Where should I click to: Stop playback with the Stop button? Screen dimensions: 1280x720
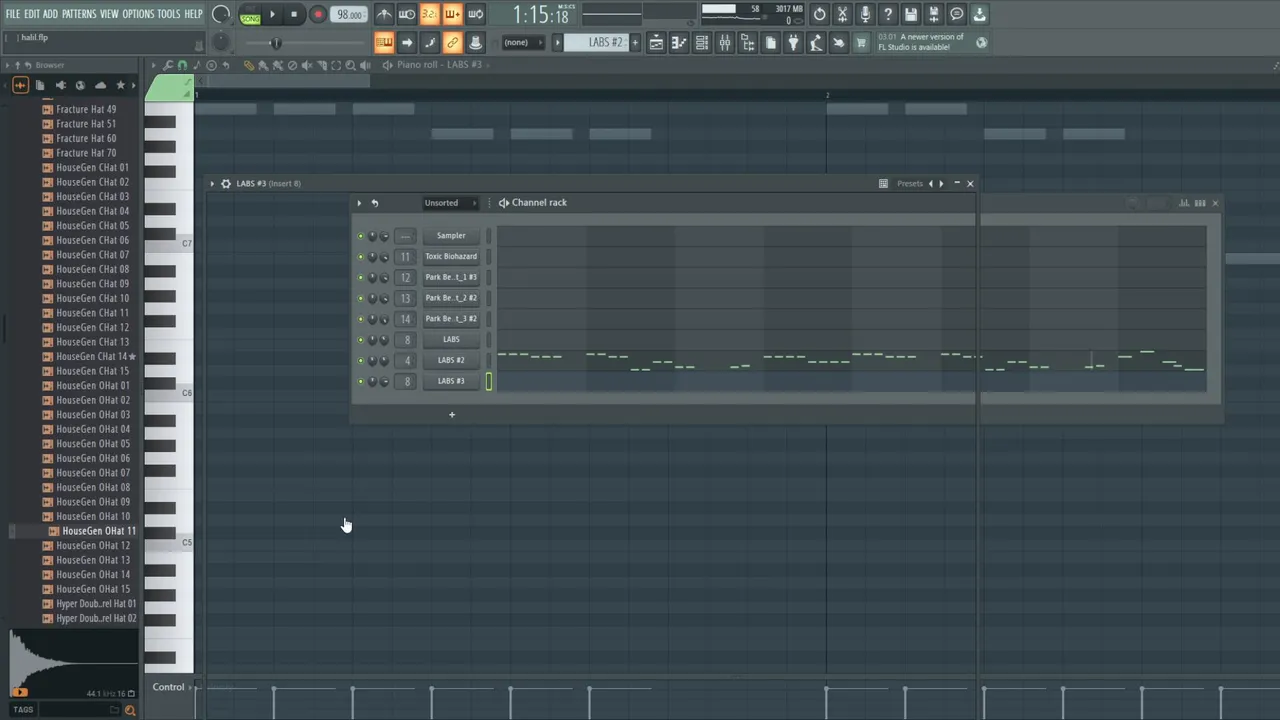(294, 14)
